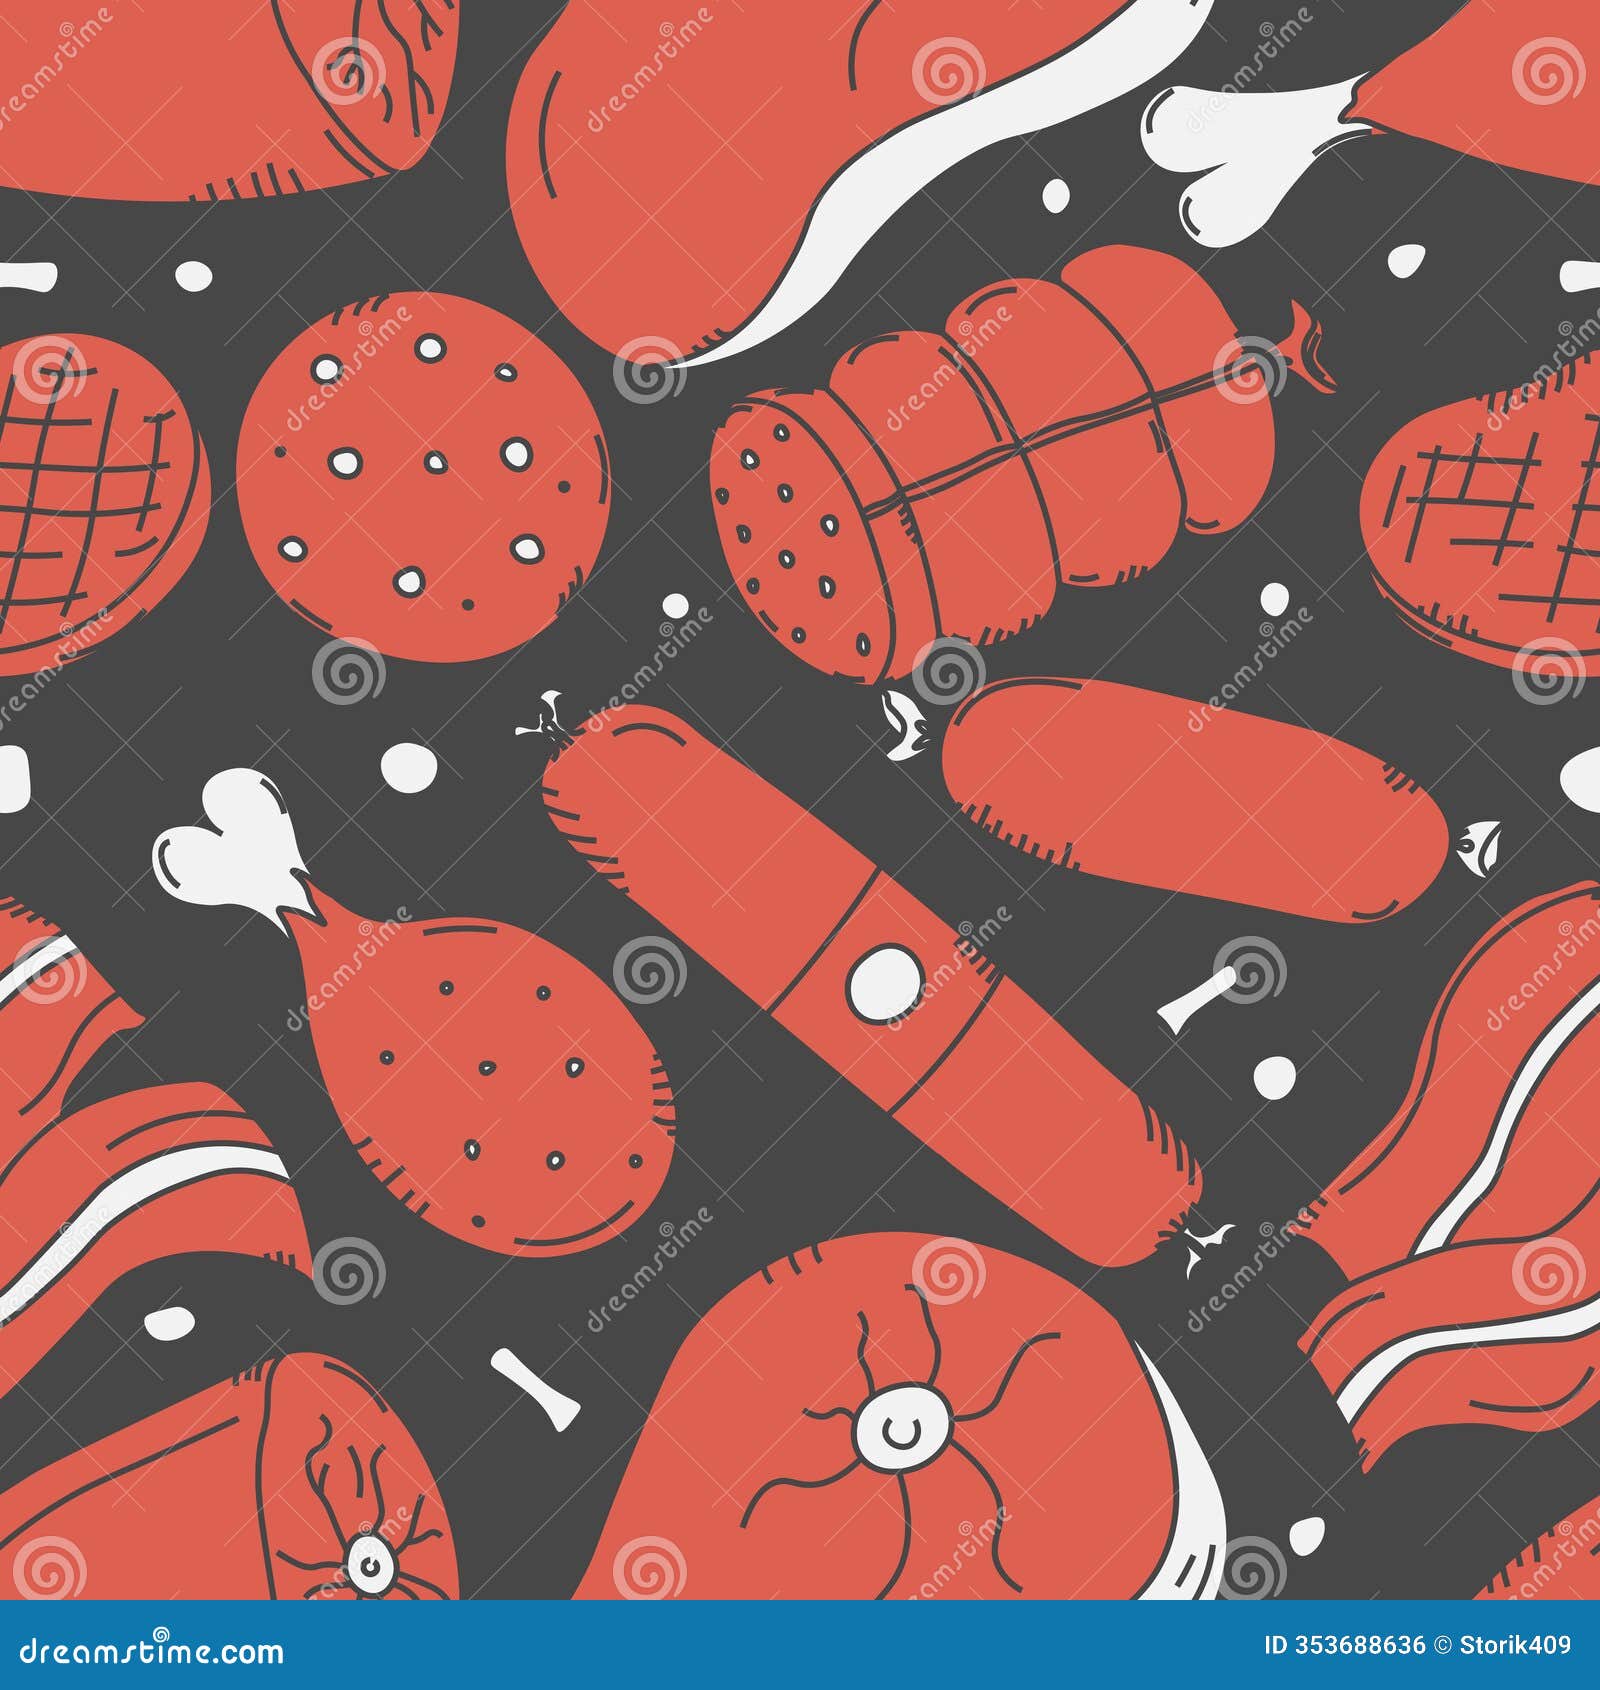Open the twisted casing end on the right sausage
The height and width of the screenshot is (1690, 1600).
coord(1482,848)
